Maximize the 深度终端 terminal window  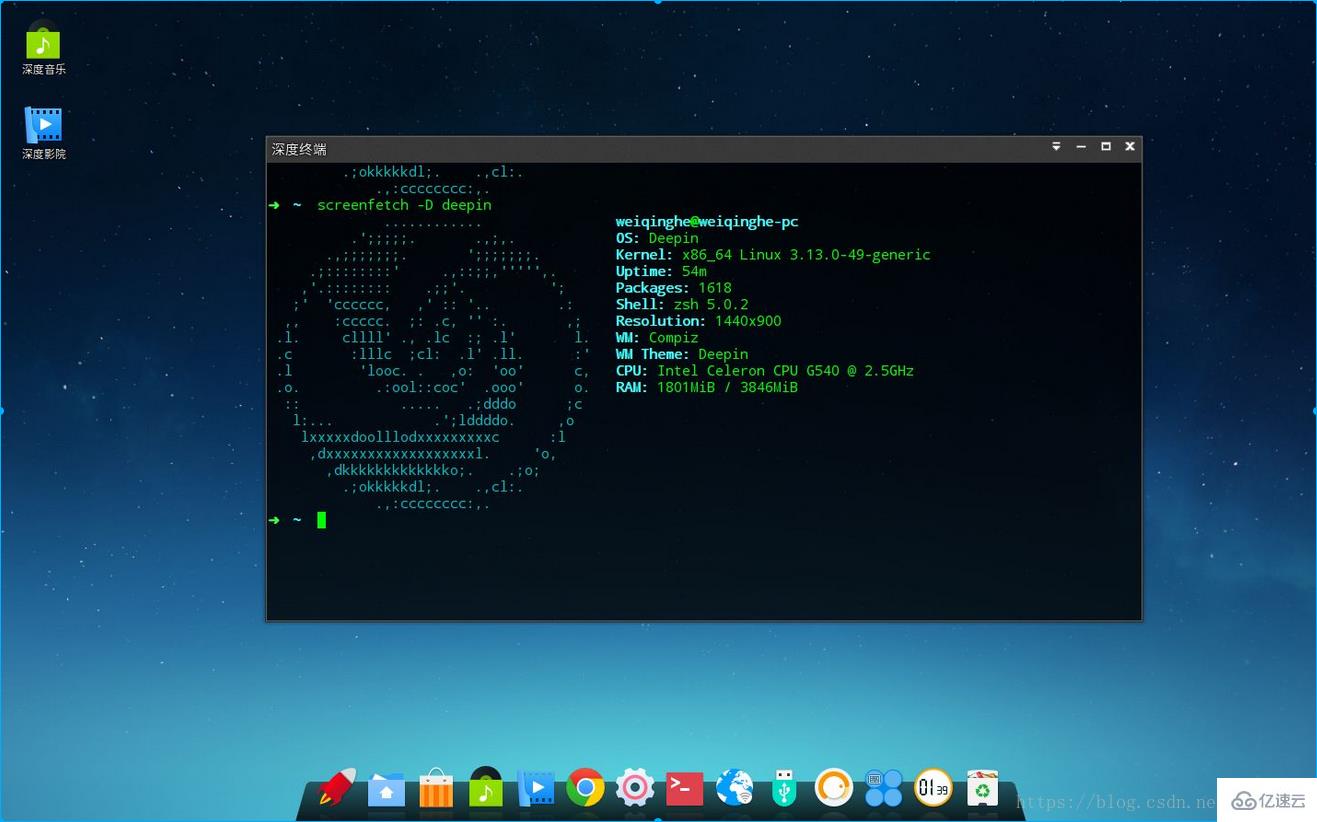coord(1106,147)
